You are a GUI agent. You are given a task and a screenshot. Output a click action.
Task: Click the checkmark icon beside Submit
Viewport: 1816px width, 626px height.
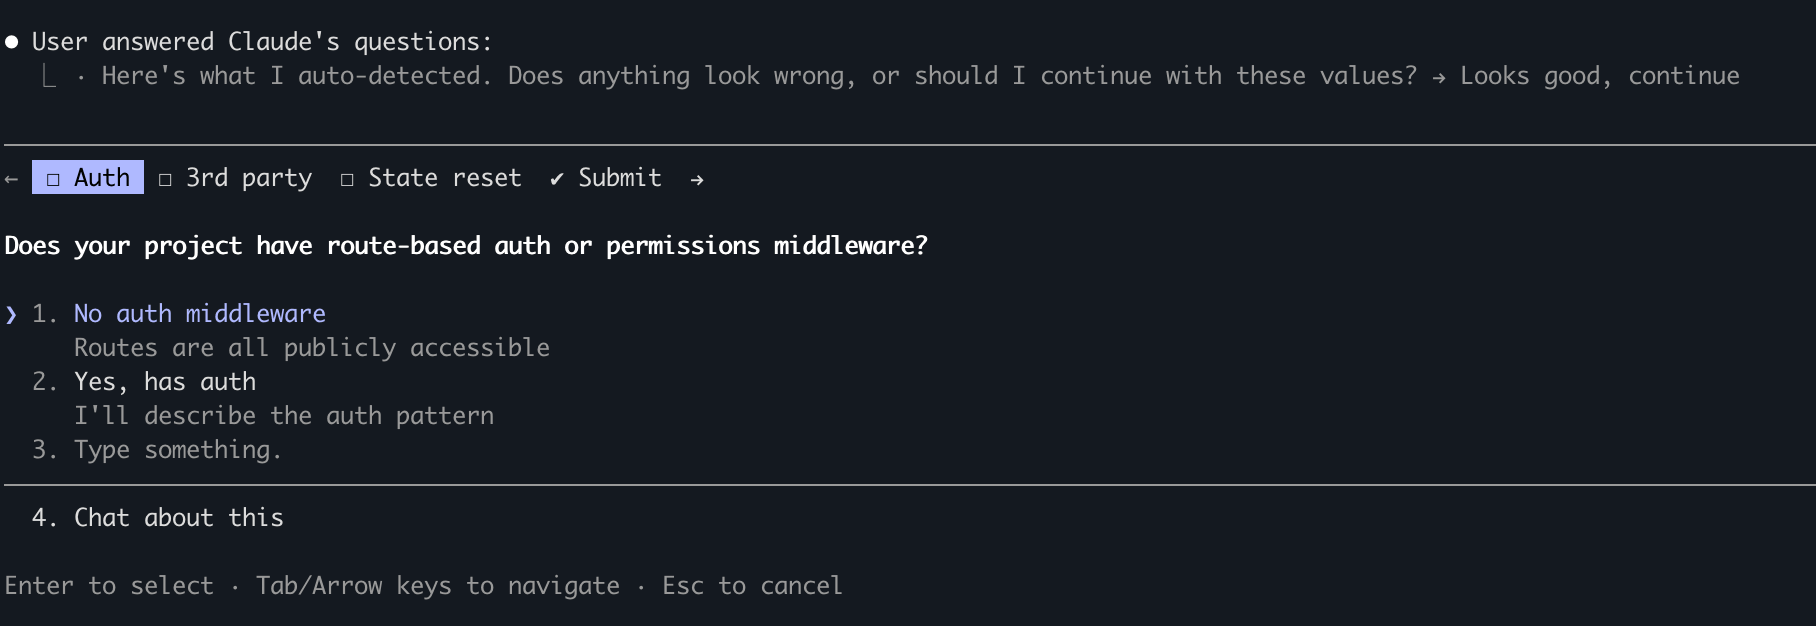[x=557, y=179]
